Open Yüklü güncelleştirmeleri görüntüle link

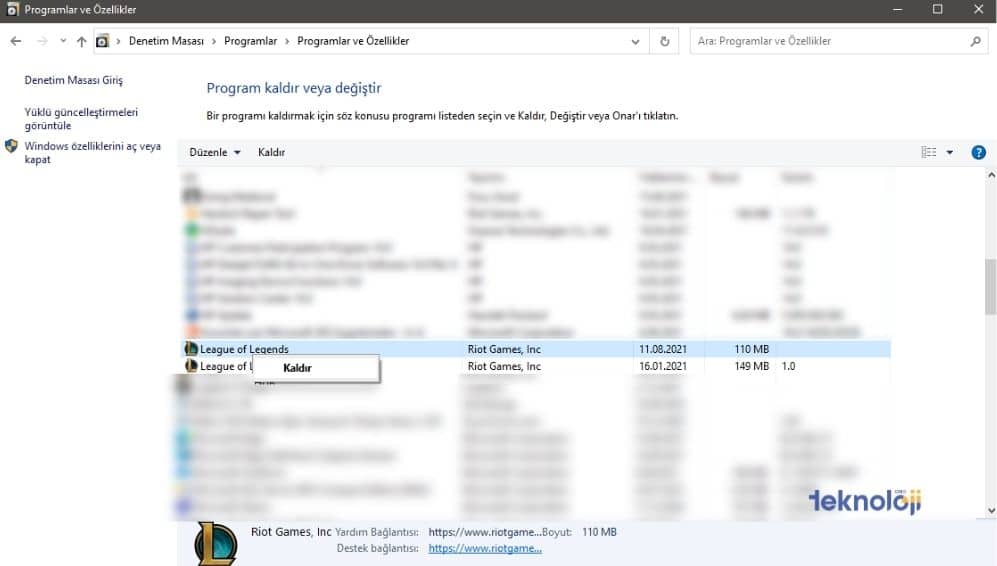pos(81,119)
